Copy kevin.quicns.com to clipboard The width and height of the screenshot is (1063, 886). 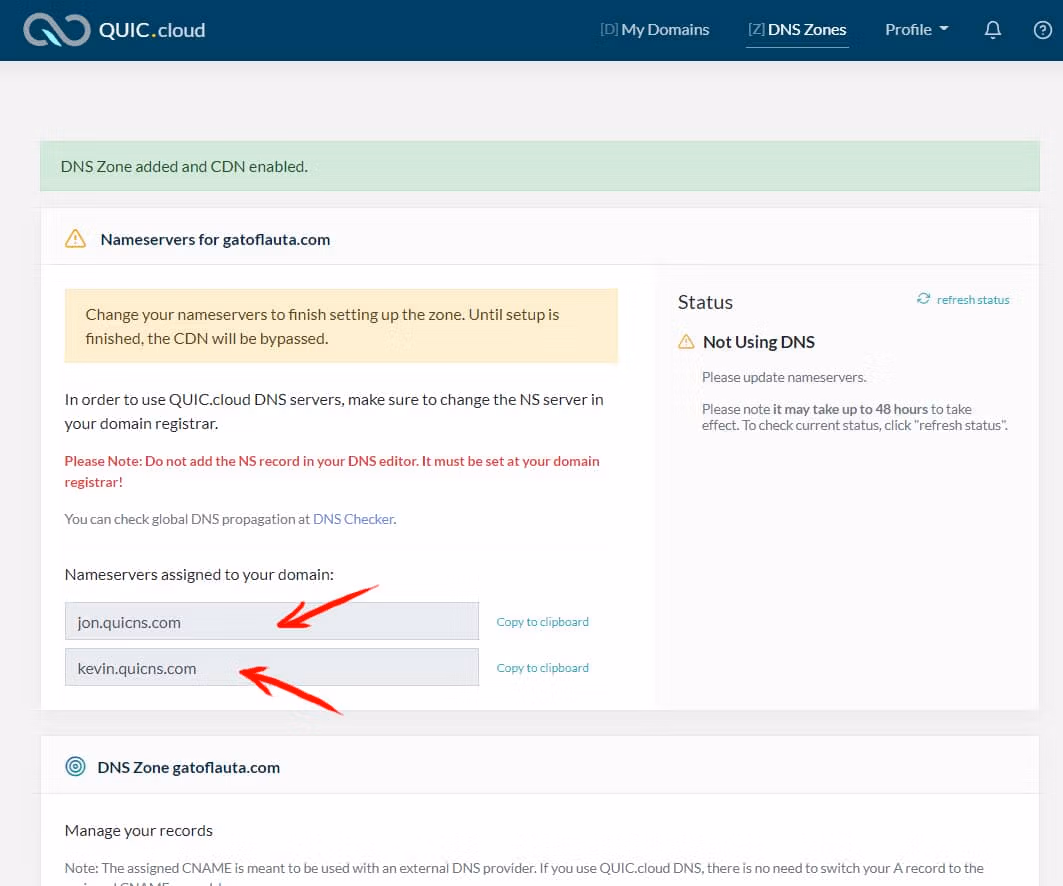[x=542, y=668]
